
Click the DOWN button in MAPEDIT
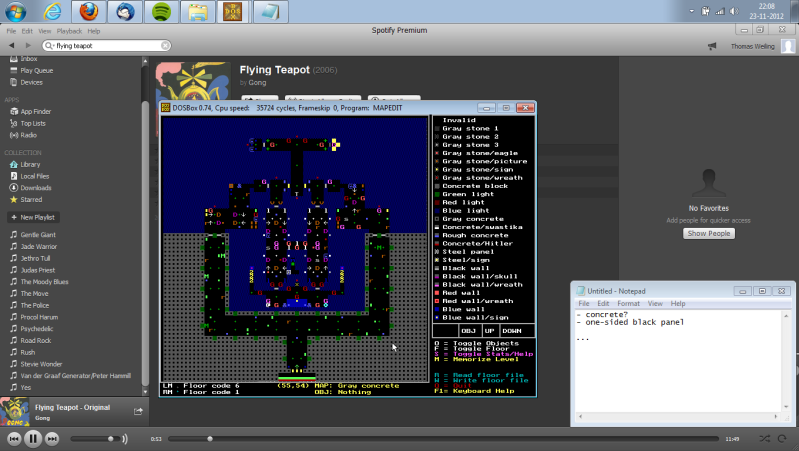point(512,331)
